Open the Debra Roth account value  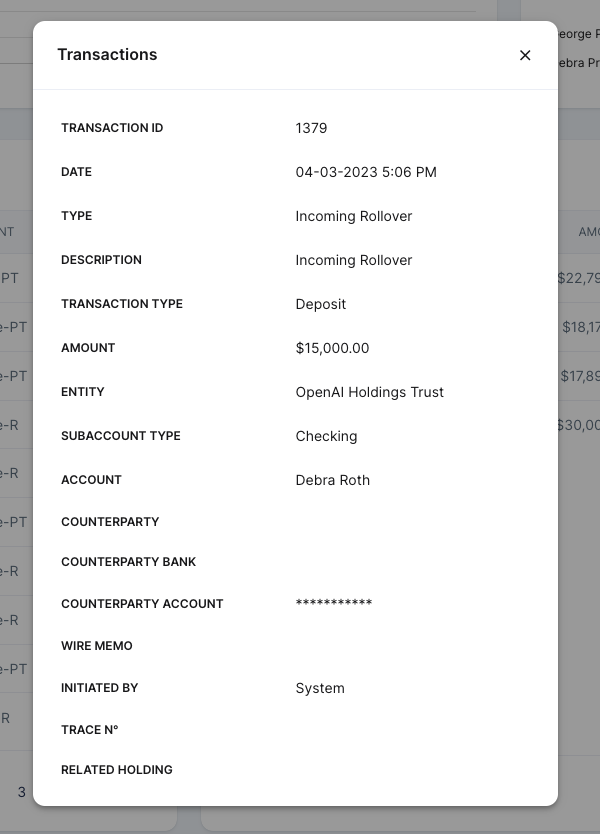coord(333,480)
